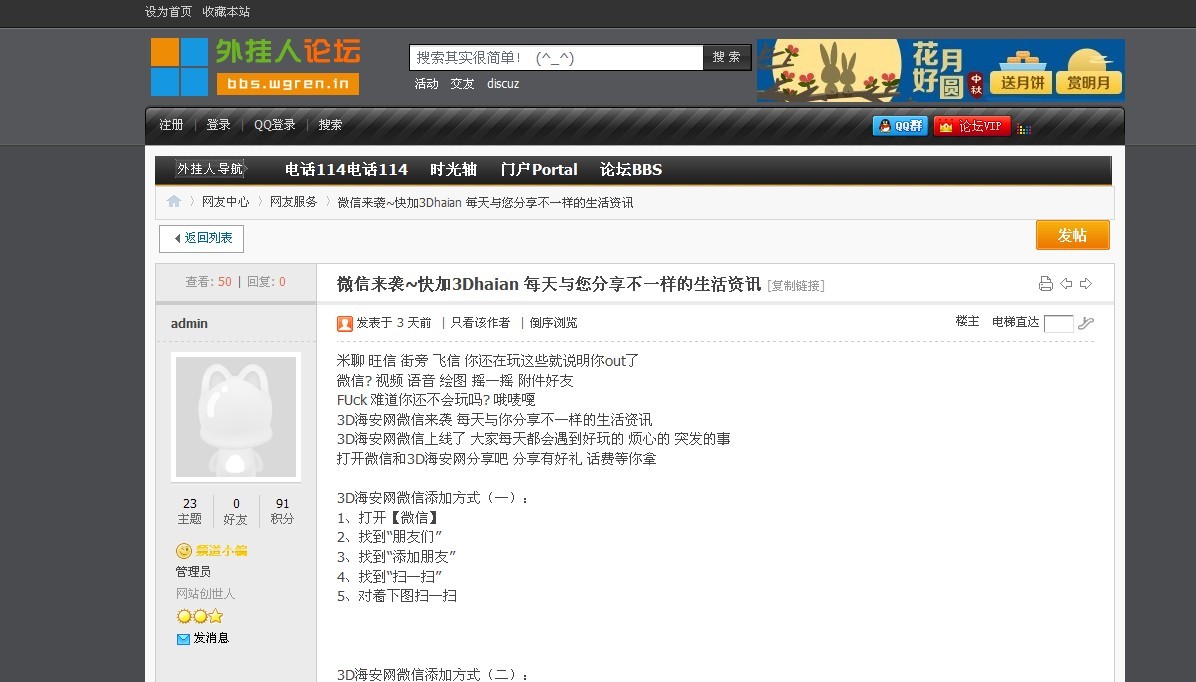Screen dimensions: 1196x682
Task: Open the 外挂人导航 menu
Action: coord(210,169)
